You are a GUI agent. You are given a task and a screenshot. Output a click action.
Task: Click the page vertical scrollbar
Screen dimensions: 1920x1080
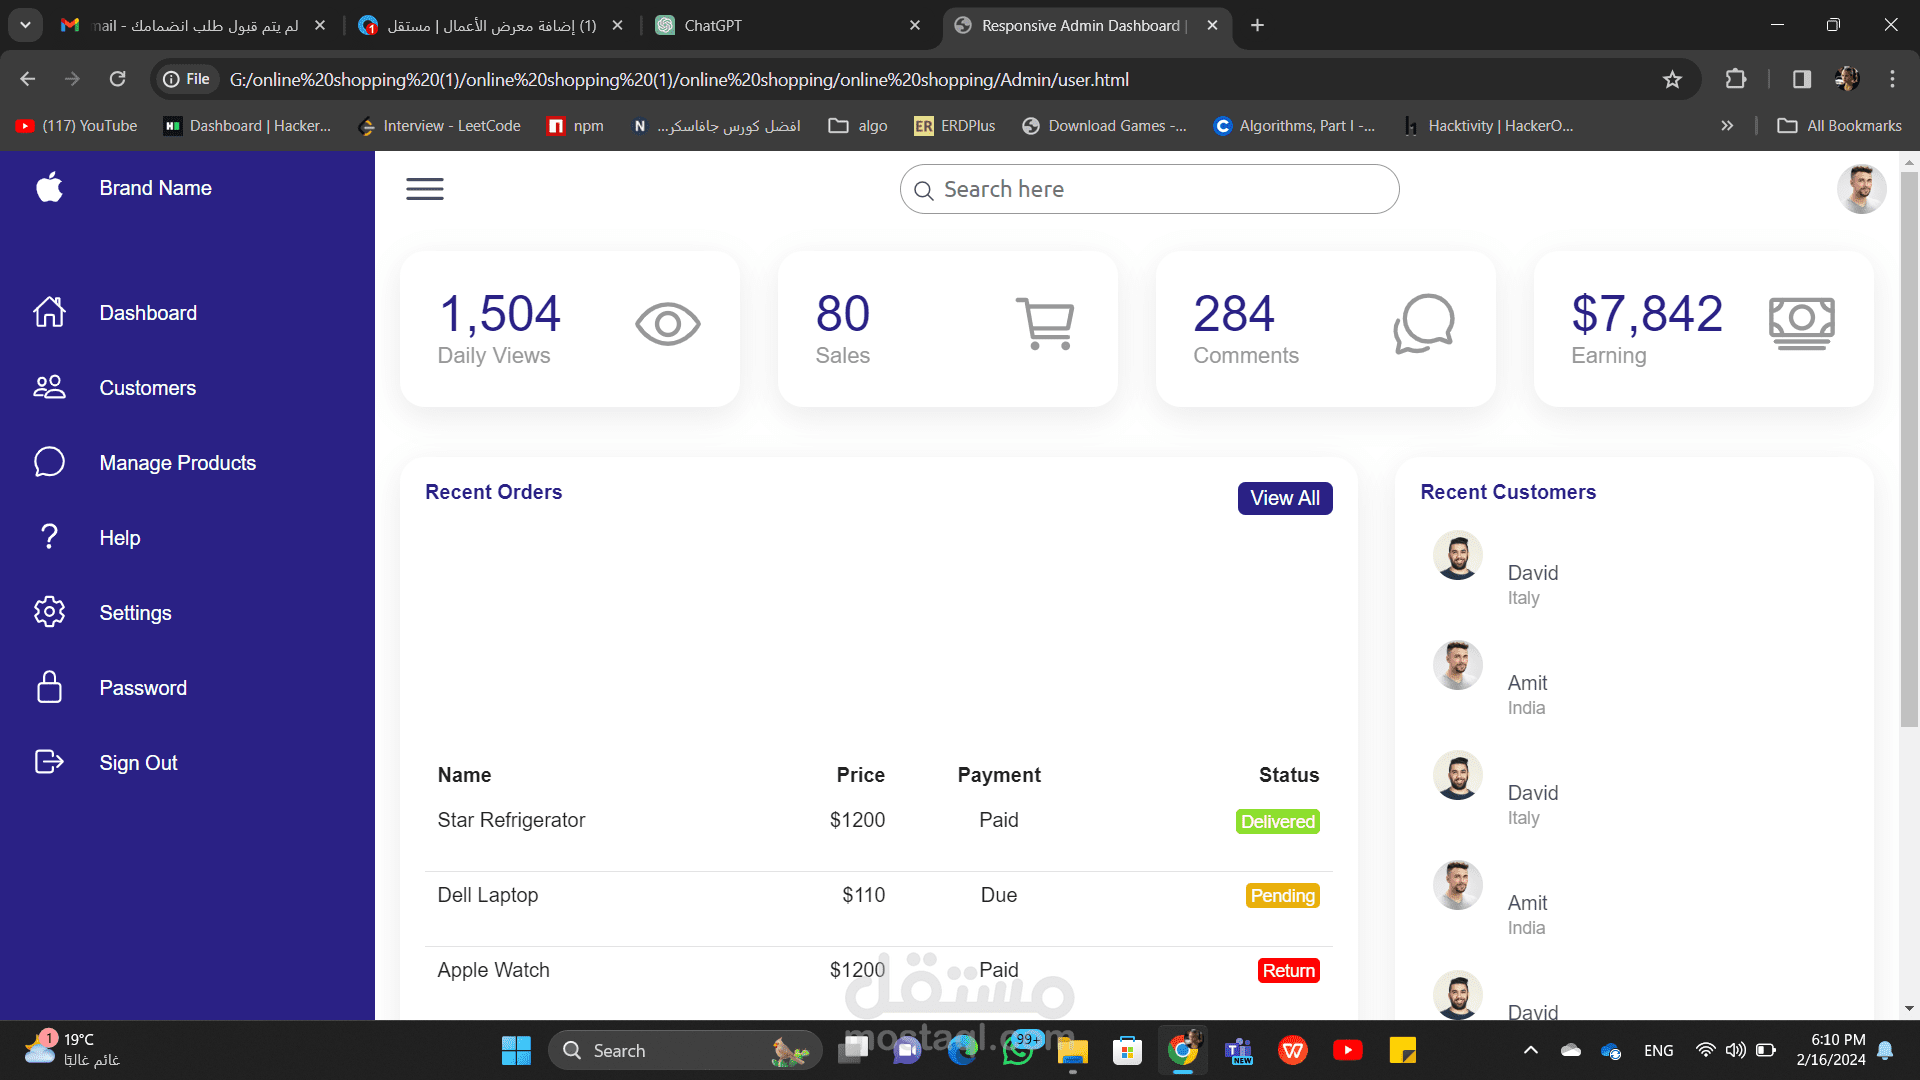click(x=1909, y=450)
